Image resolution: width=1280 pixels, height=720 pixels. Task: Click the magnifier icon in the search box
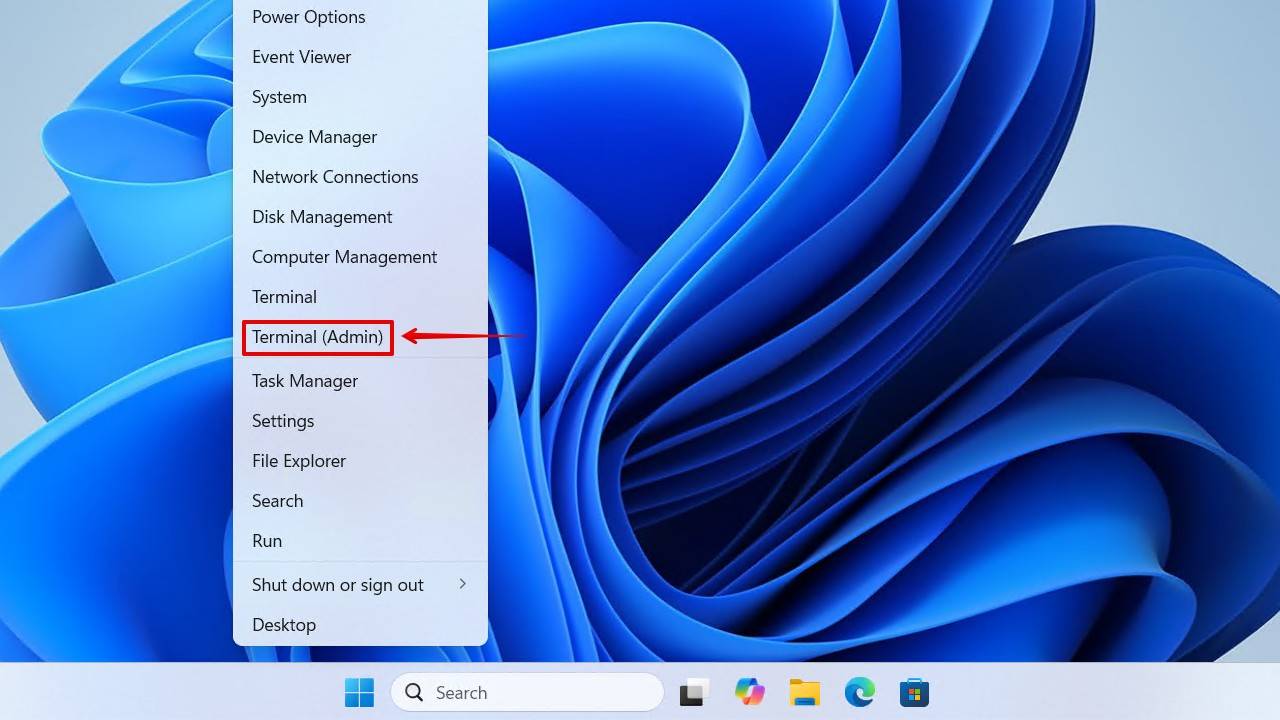(414, 692)
